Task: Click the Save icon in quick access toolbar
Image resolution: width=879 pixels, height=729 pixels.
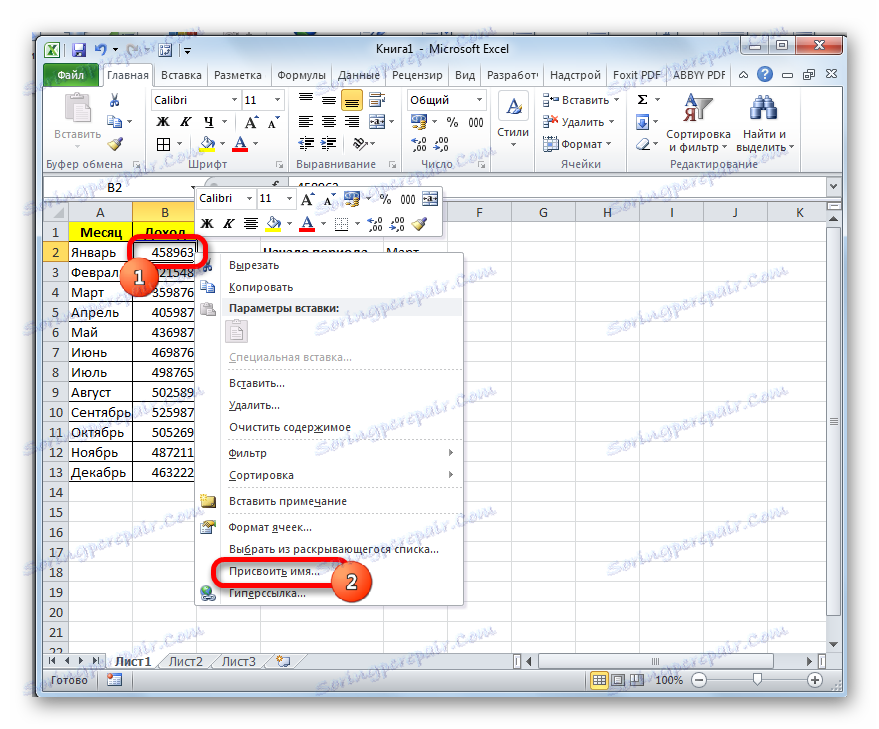Action: (x=79, y=50)
